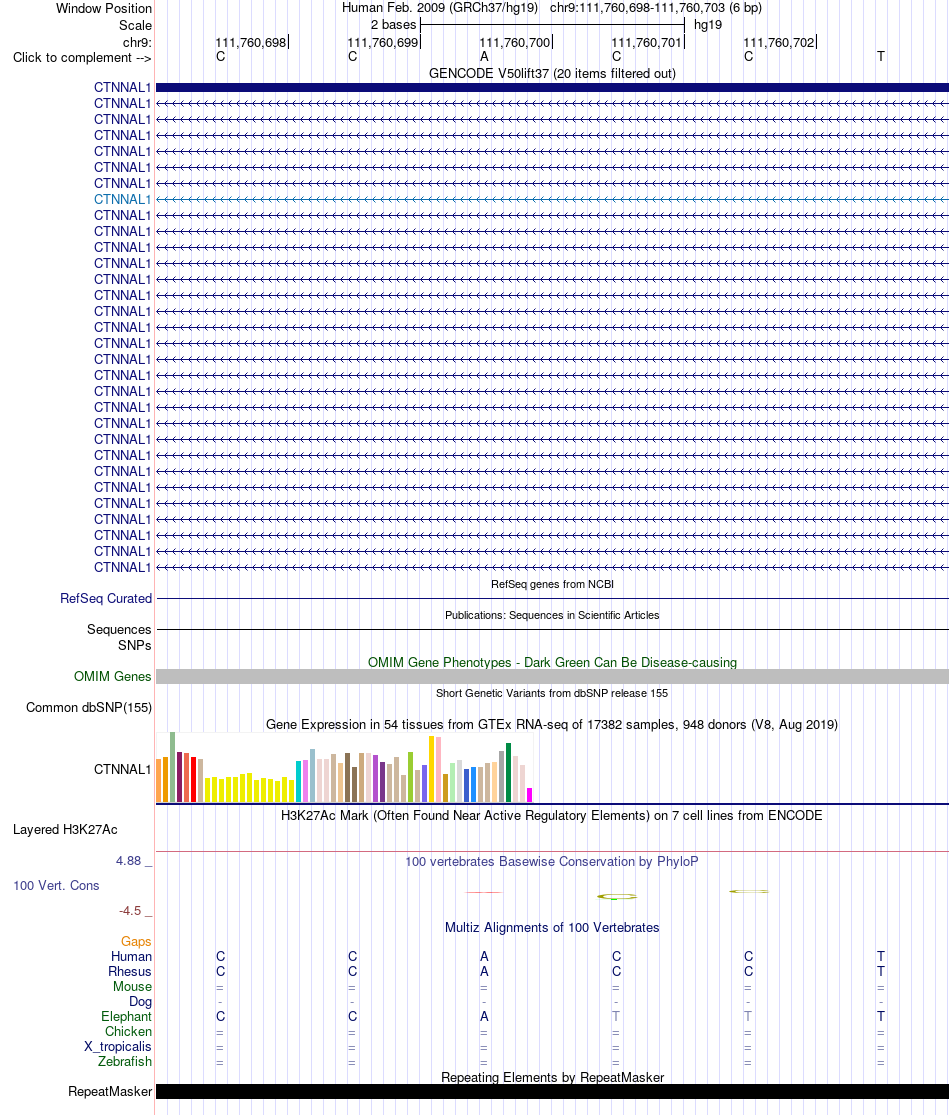The image size is (950, 1115).
Task: Click the red PhyloP conservation line
Action: (x=484, y=892)
